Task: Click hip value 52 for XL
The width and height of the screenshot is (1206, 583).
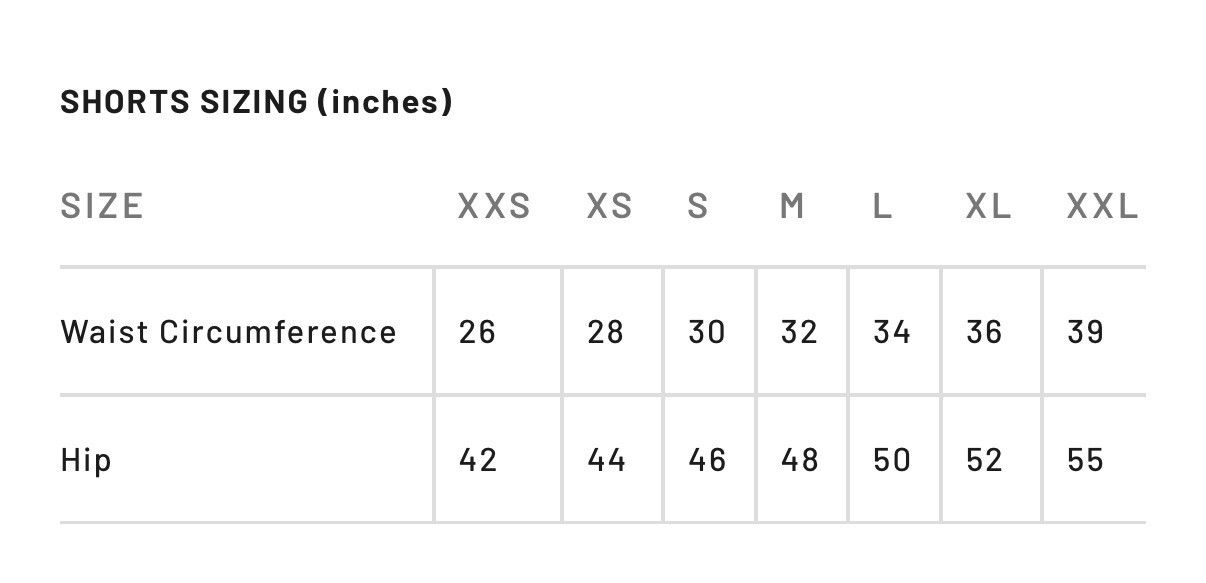Action: tap(984, 460)
